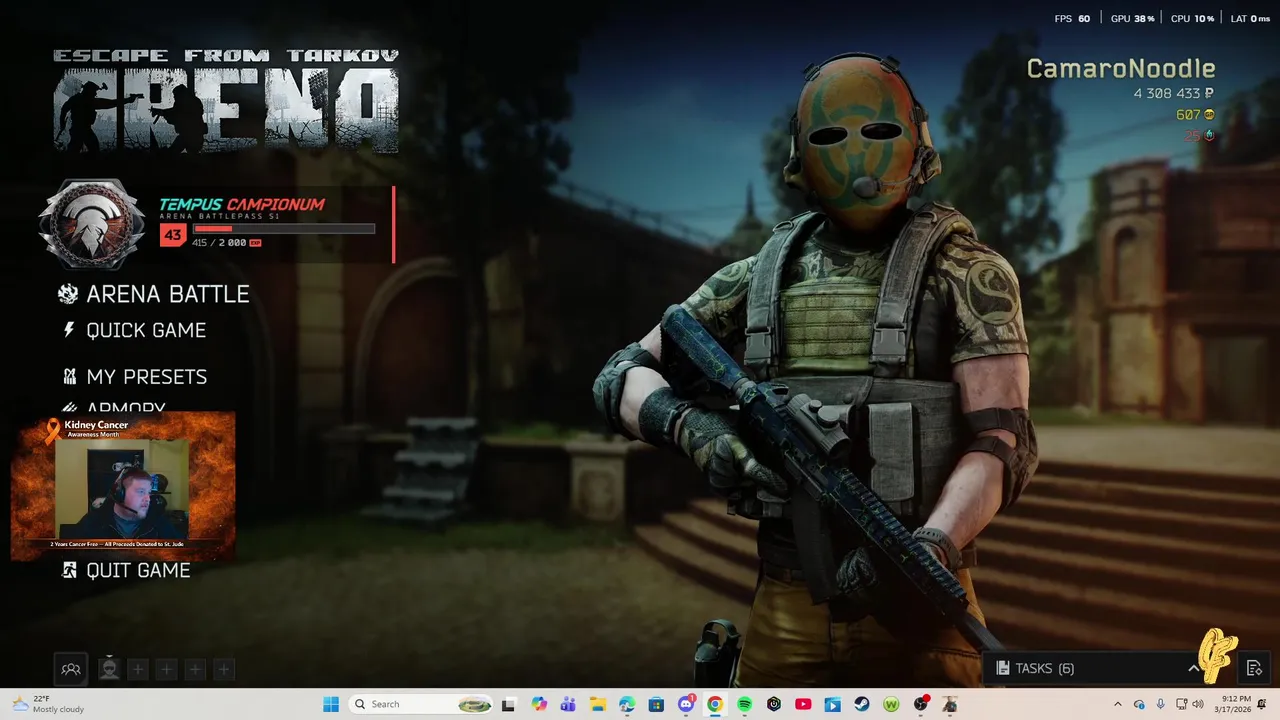
Task: Open Task View on the taskbar
Action: [x=508, y=704]
